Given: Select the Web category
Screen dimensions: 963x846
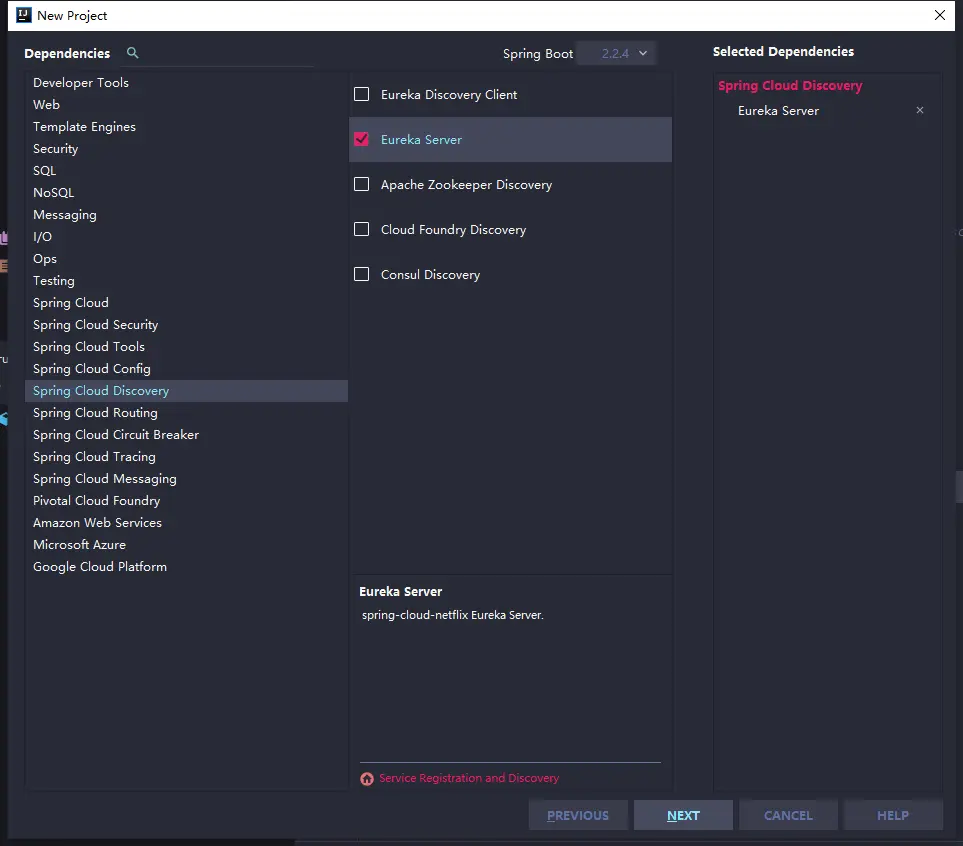Looking at the screenshot, I should click(187, 104).
